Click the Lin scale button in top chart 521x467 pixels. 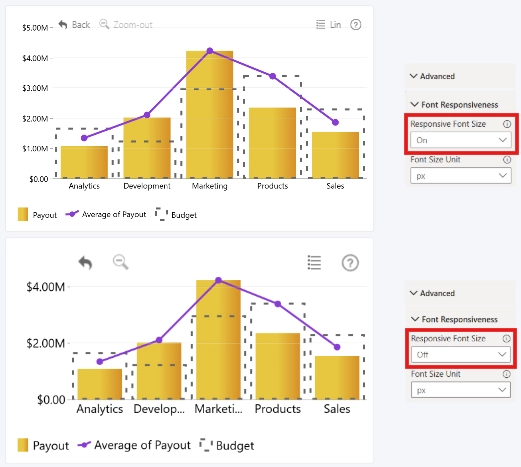(328, 25)
